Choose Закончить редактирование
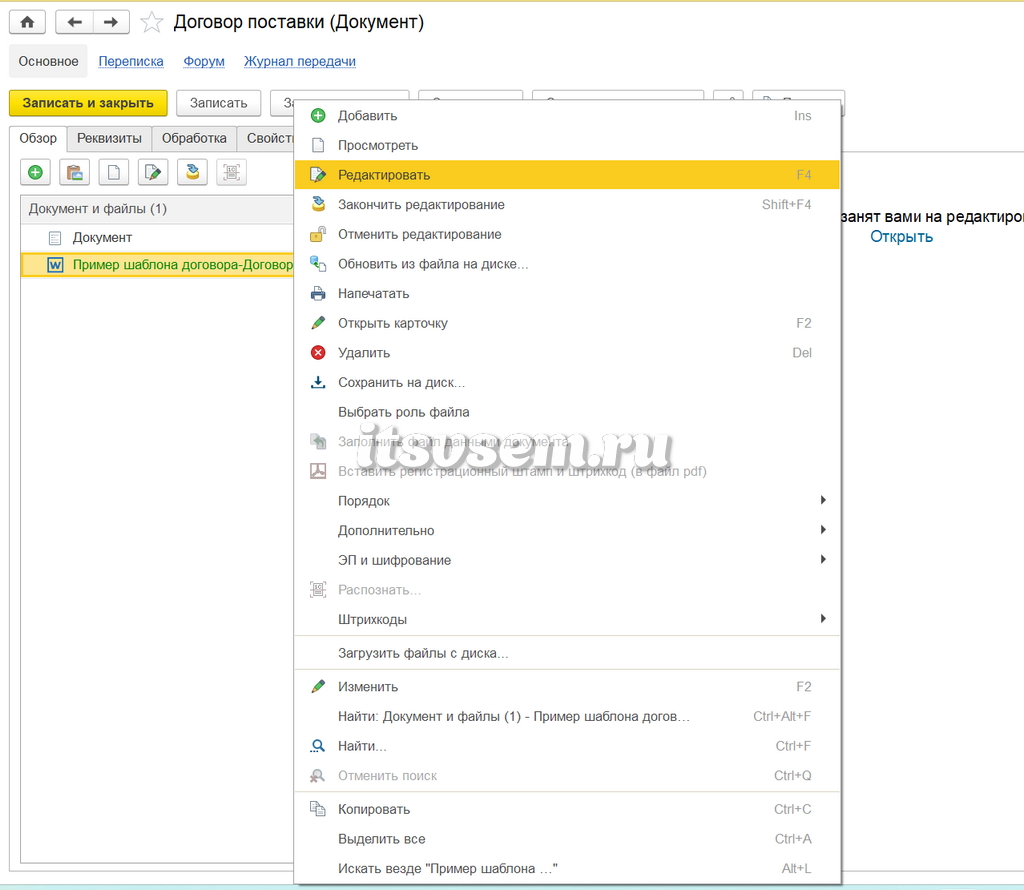 point(567,204)
